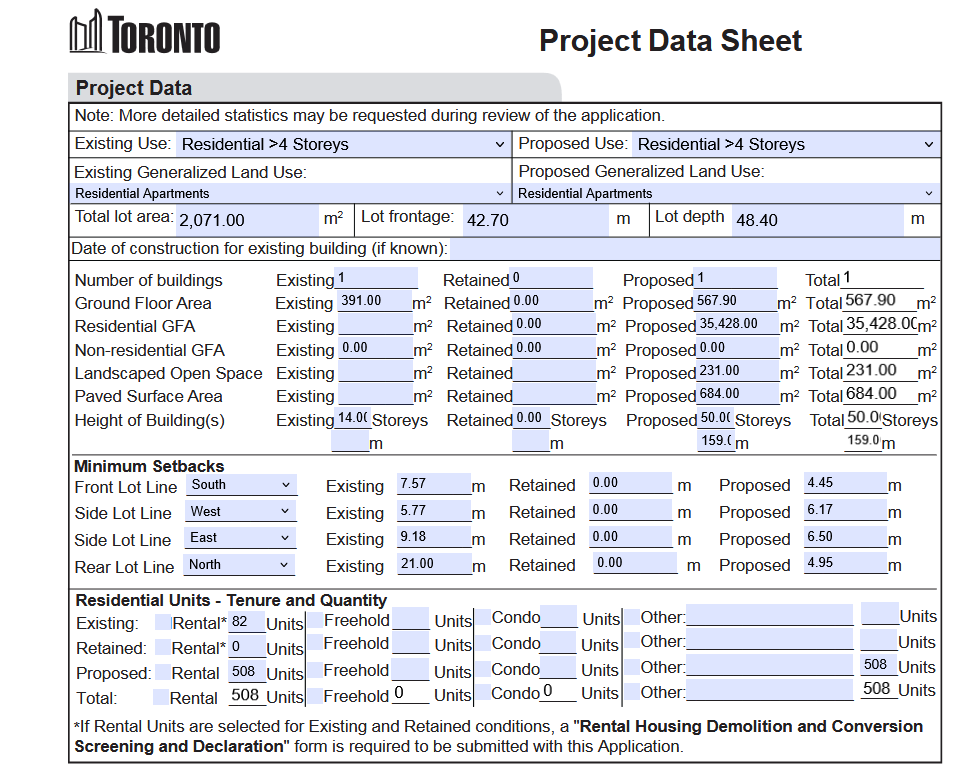969x773 pixels.
Task: Click Proposed Ground Floor Area field
Action: coord(737,301)
